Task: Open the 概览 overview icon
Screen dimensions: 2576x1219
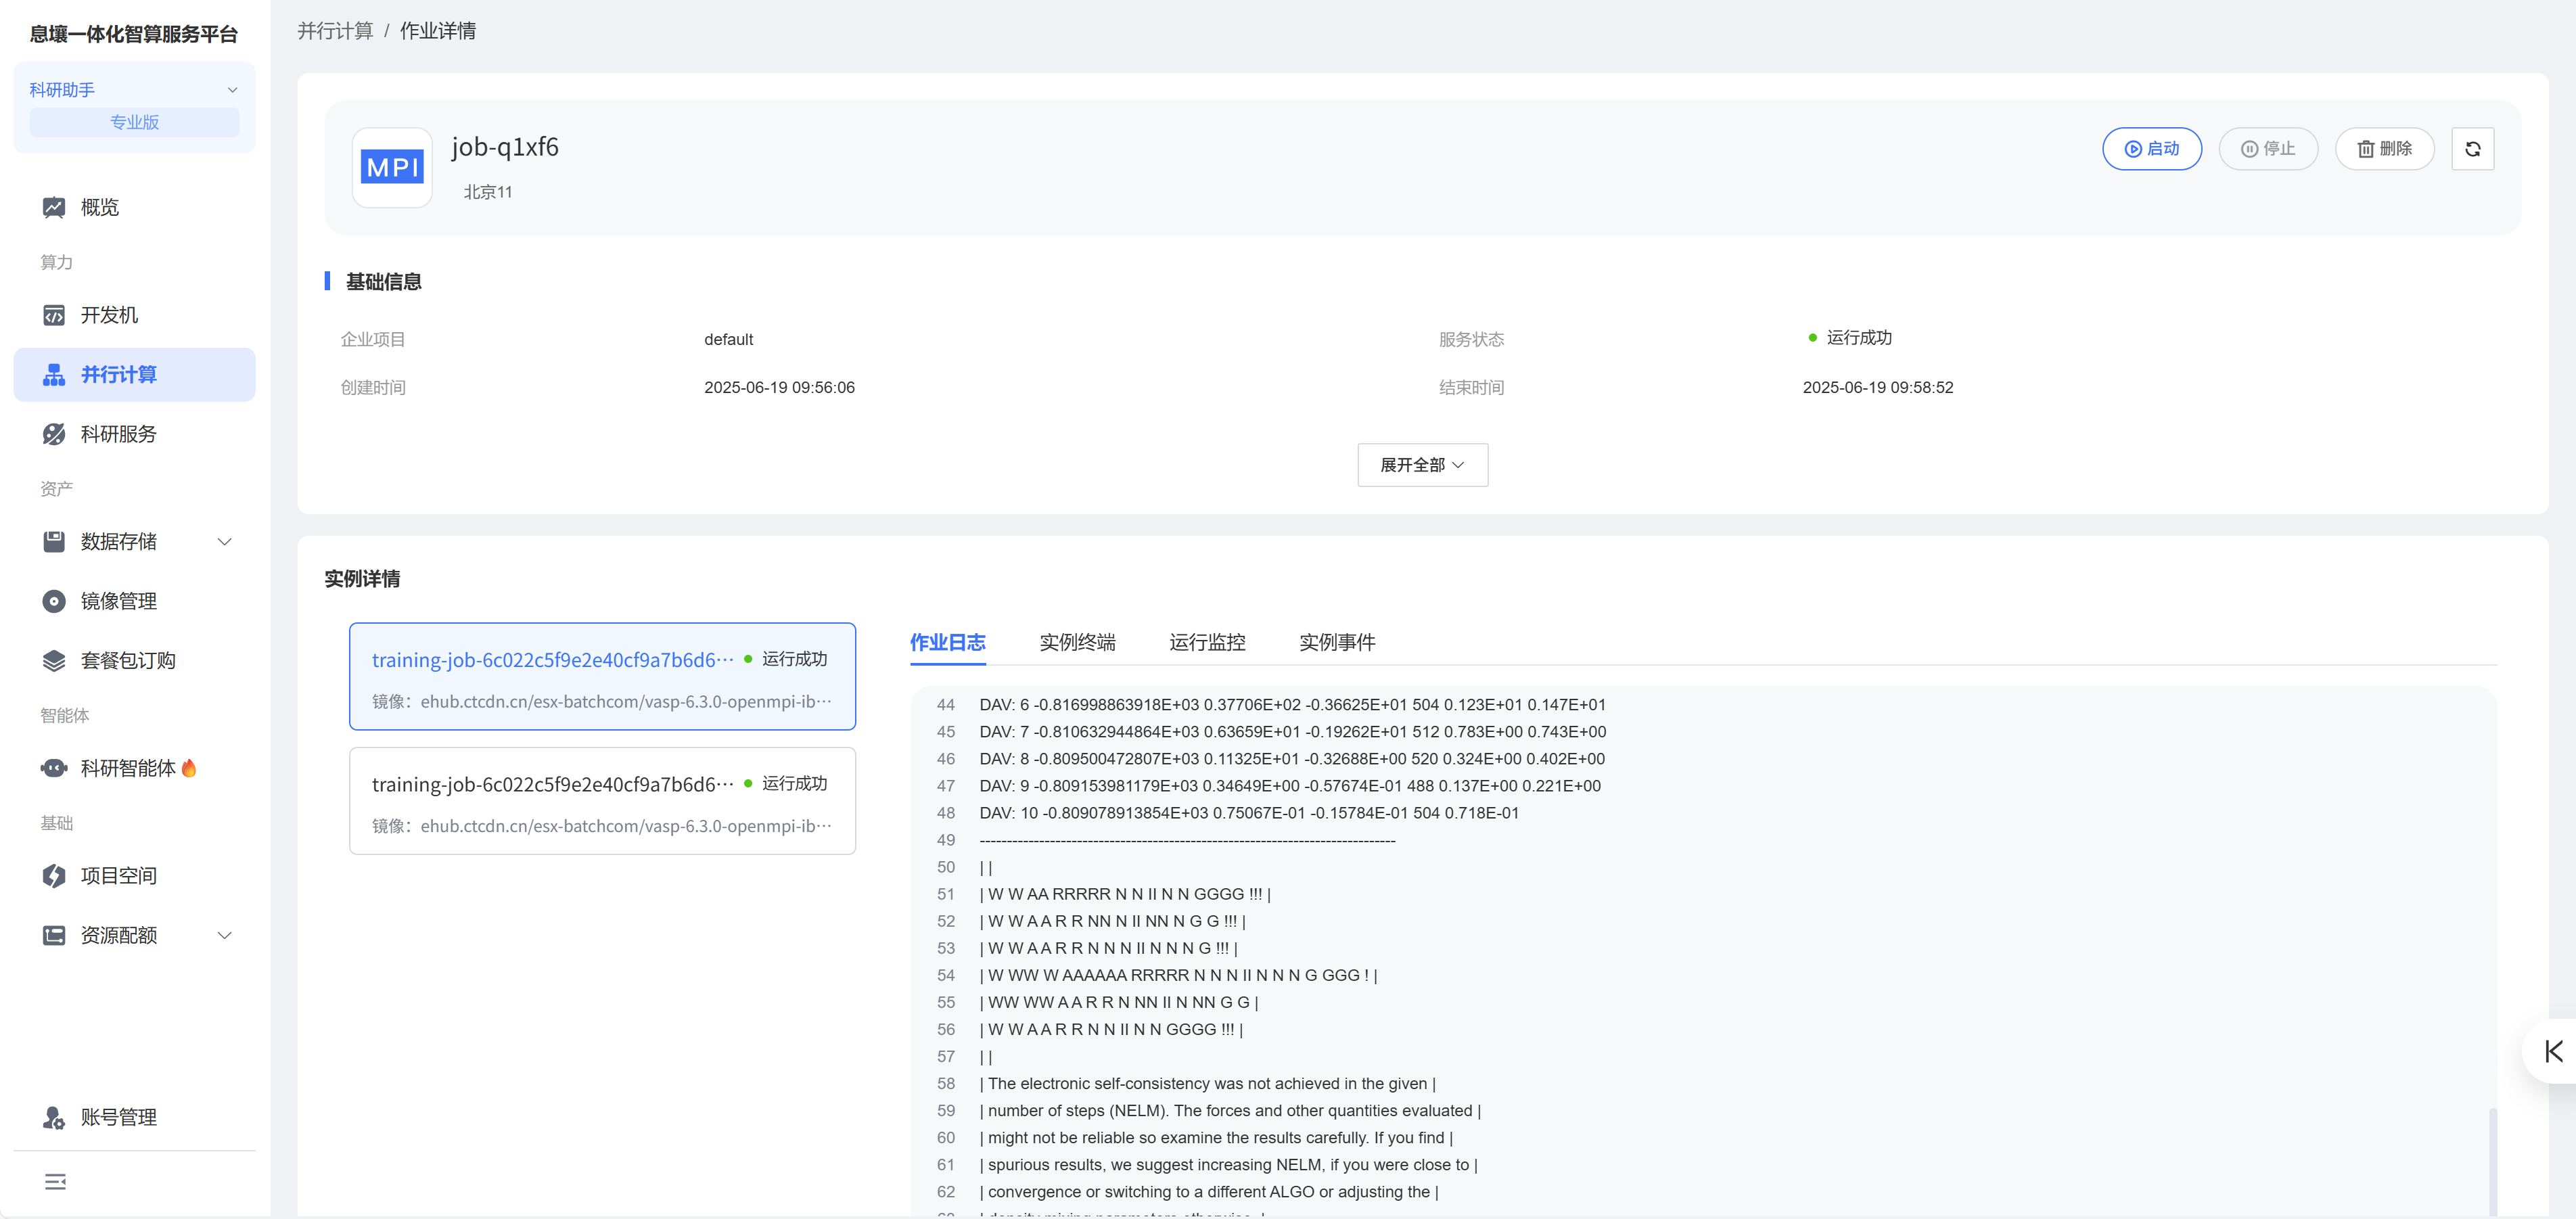Action: pos(54,207)
